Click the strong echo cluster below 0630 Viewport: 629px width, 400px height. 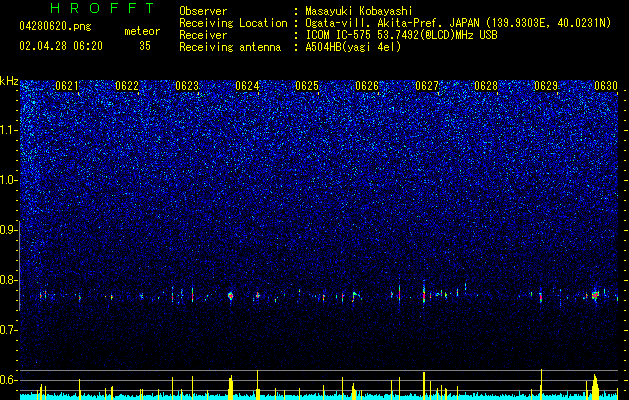coord(595,295)
